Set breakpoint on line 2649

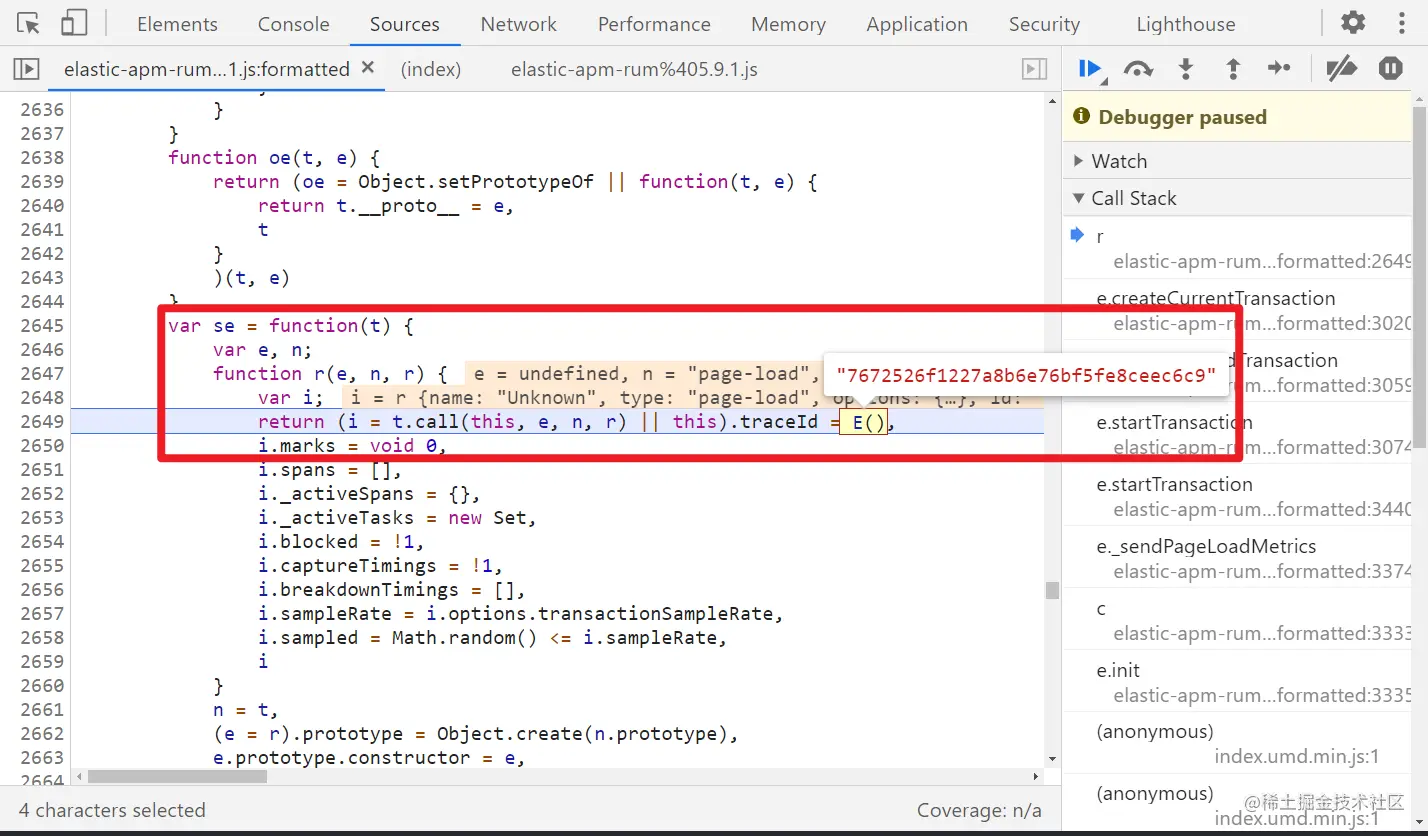[x=41, y=421]
